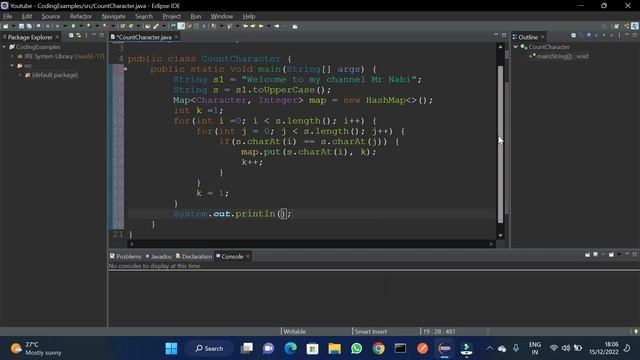The width and height of the screenshot is (640, 360).
Task: Select the CountCharacter.java editor tab
Action: click(144, 37)
